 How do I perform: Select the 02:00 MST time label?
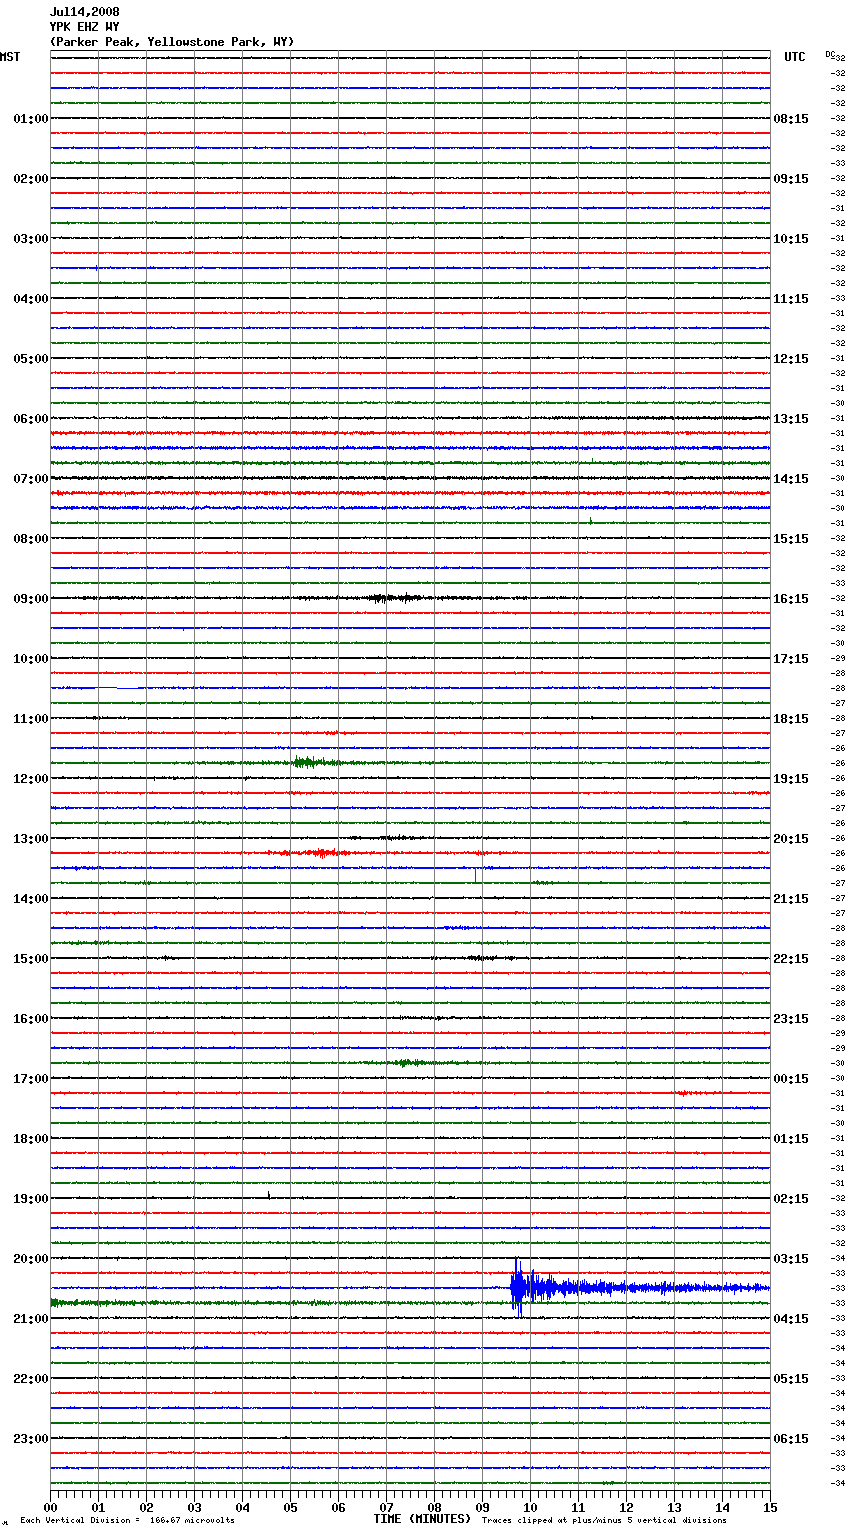31,179
